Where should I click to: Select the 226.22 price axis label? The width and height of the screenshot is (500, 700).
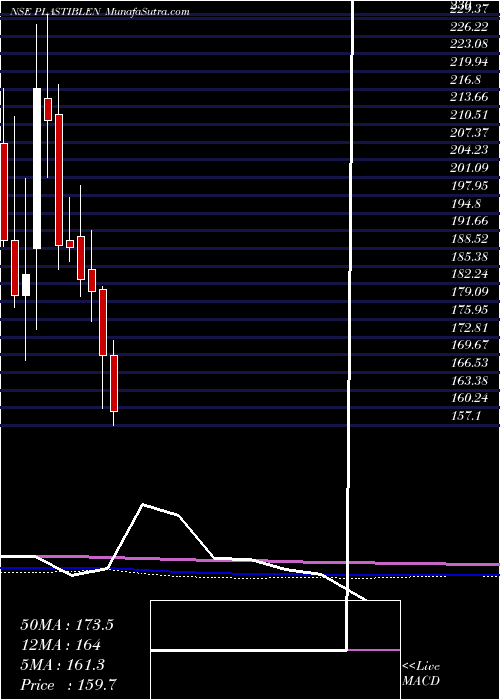(471, 27)
